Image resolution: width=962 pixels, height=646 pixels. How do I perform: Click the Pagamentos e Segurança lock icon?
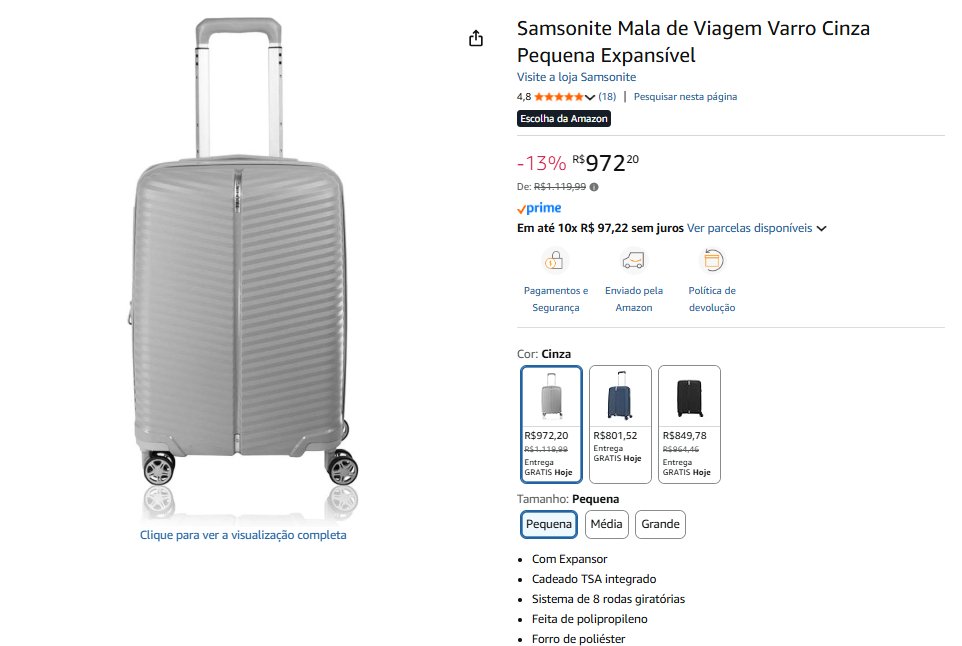(551, 261)
